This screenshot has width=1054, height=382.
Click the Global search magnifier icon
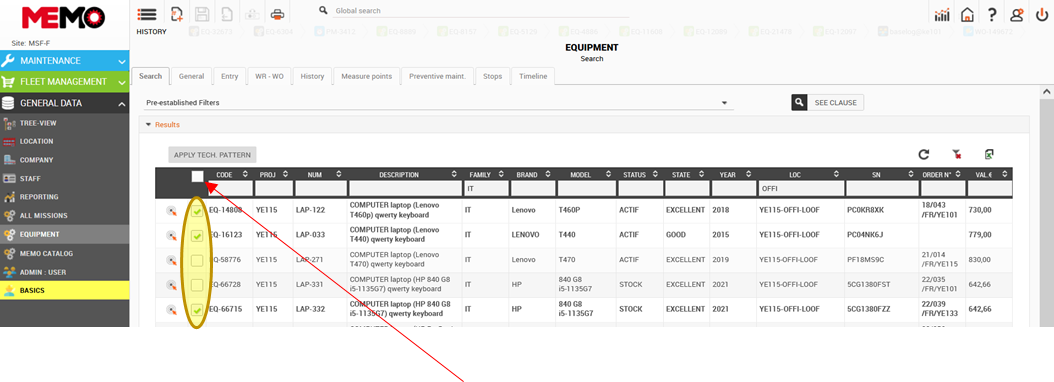(323, 11)
